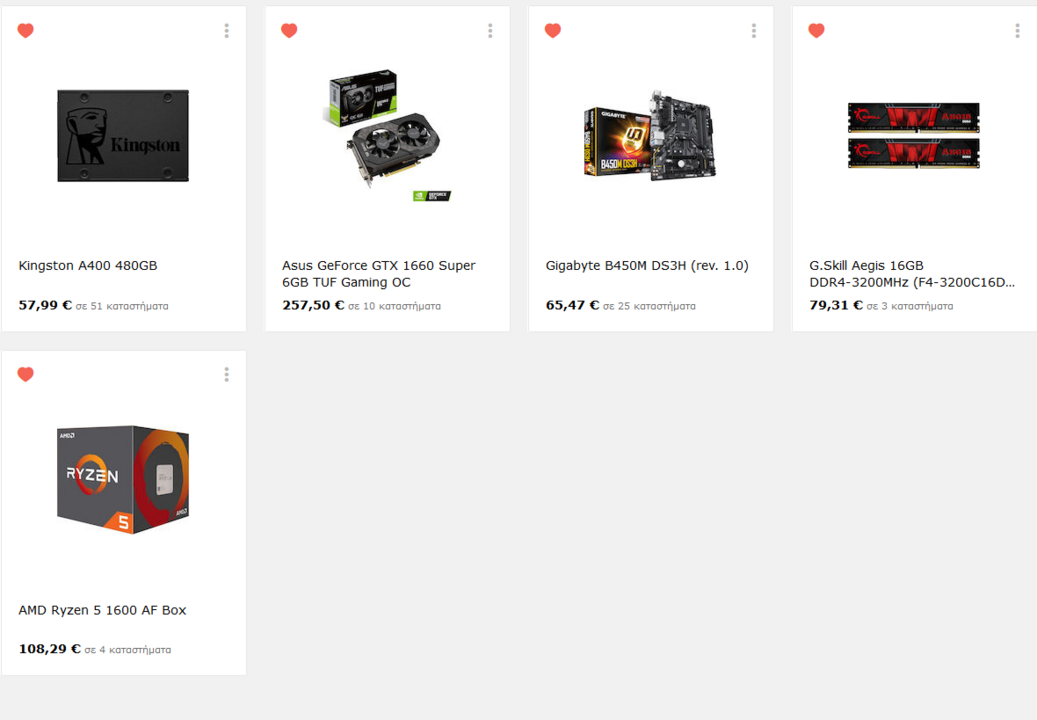The width and height of the screenshot is (1037, 720).
Task: Open more options for G.Skill Aegis card
Action: pyautogui.click(x=1017, y=30)
